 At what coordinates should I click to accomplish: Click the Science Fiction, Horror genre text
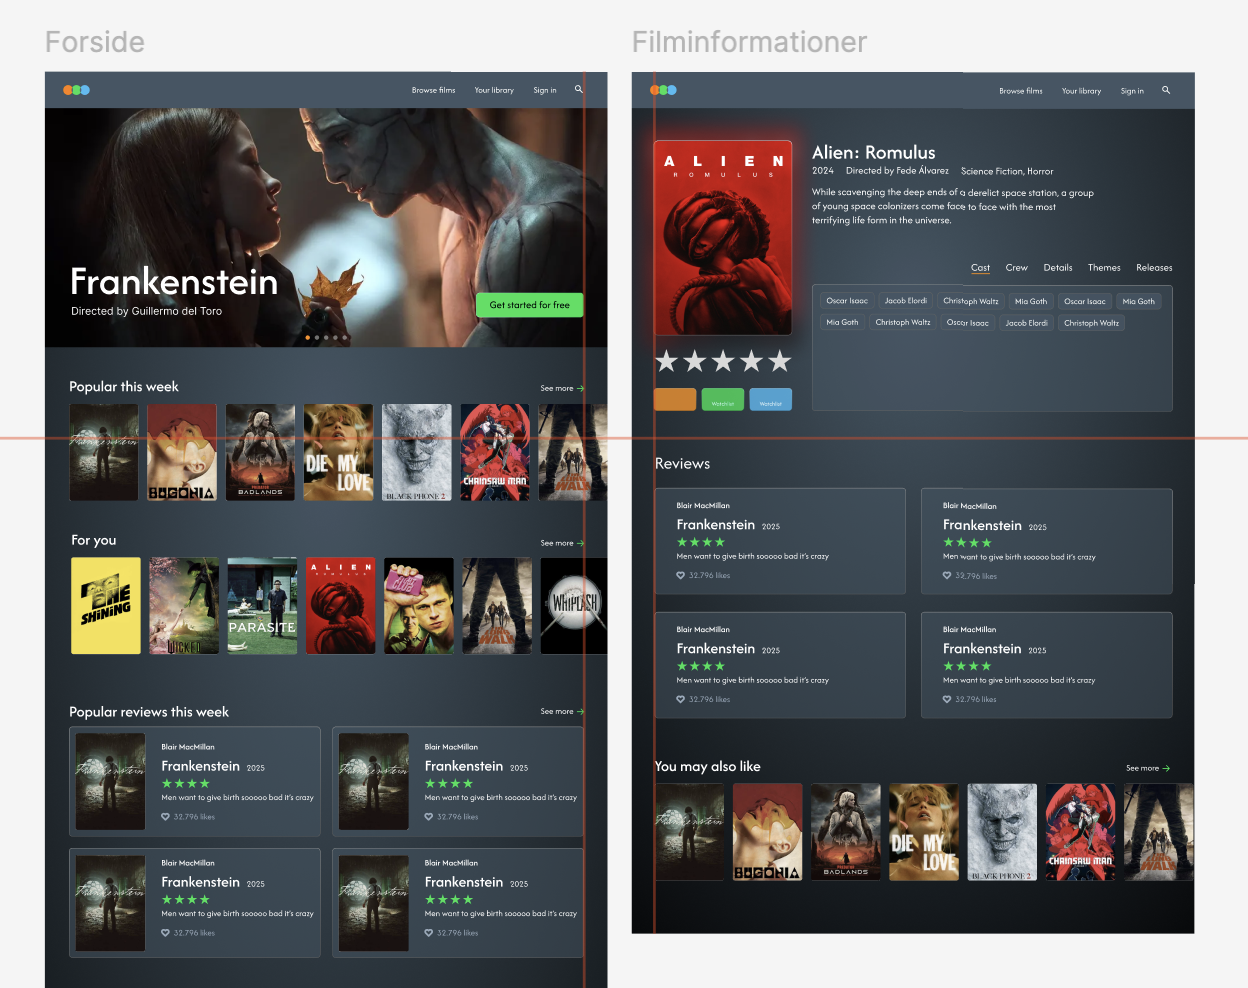[x=1007, y=171]
